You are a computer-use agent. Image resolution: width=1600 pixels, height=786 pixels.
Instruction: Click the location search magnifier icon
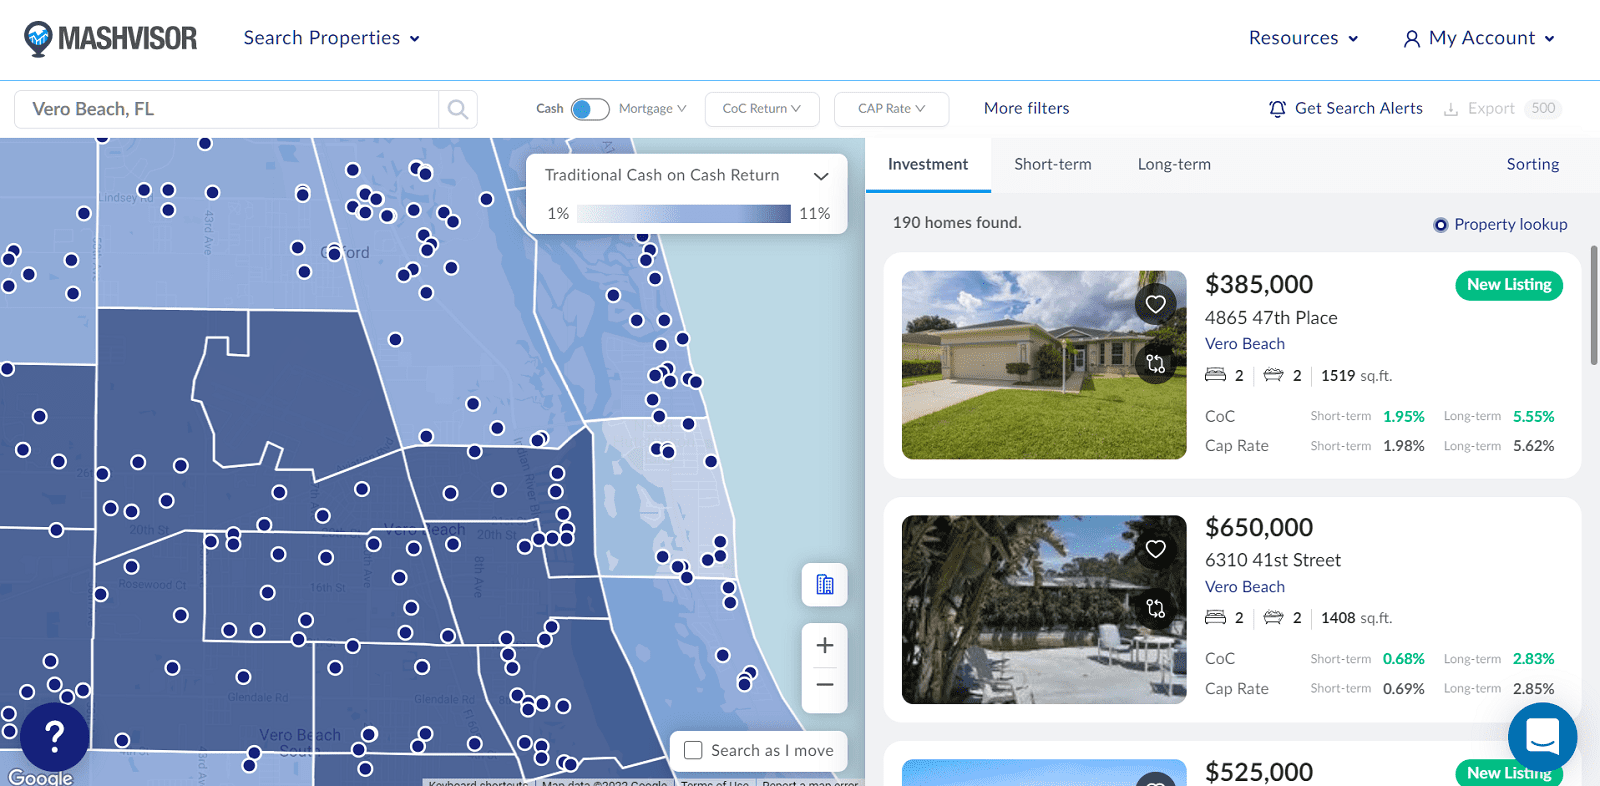458,109
